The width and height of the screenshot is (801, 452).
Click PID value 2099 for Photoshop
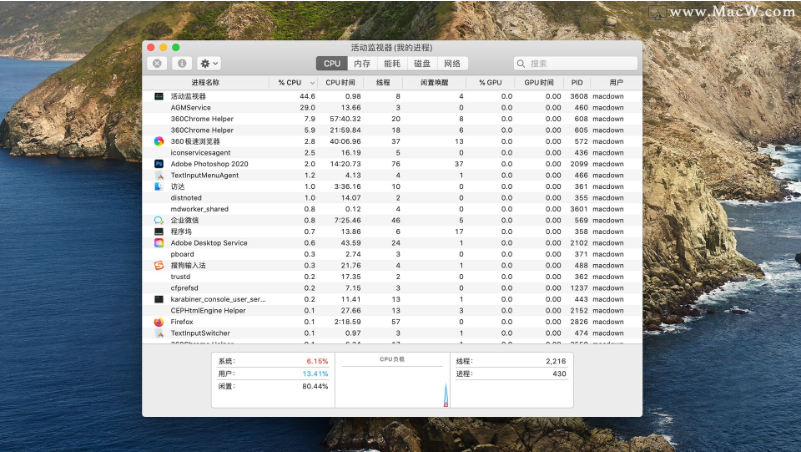click(579, 164)
